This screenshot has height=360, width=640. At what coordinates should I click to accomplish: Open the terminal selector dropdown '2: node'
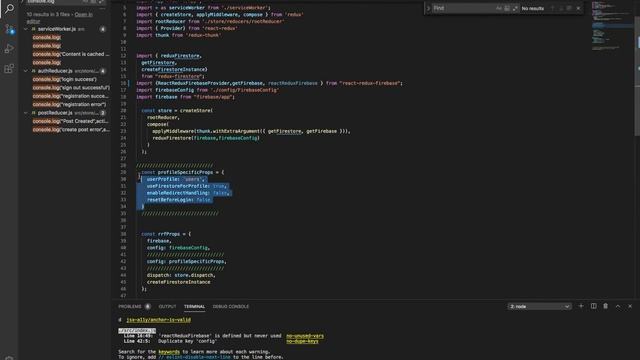(x=539, y=307)
